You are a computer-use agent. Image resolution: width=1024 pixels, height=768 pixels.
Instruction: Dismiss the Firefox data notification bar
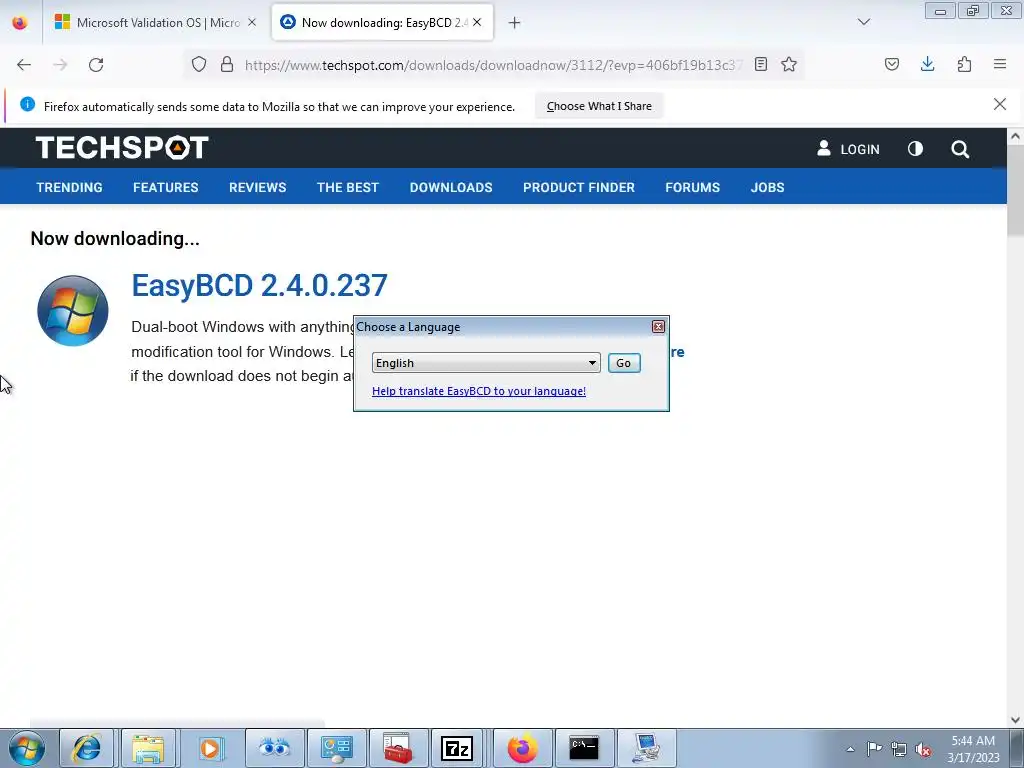click(1000, 104)
